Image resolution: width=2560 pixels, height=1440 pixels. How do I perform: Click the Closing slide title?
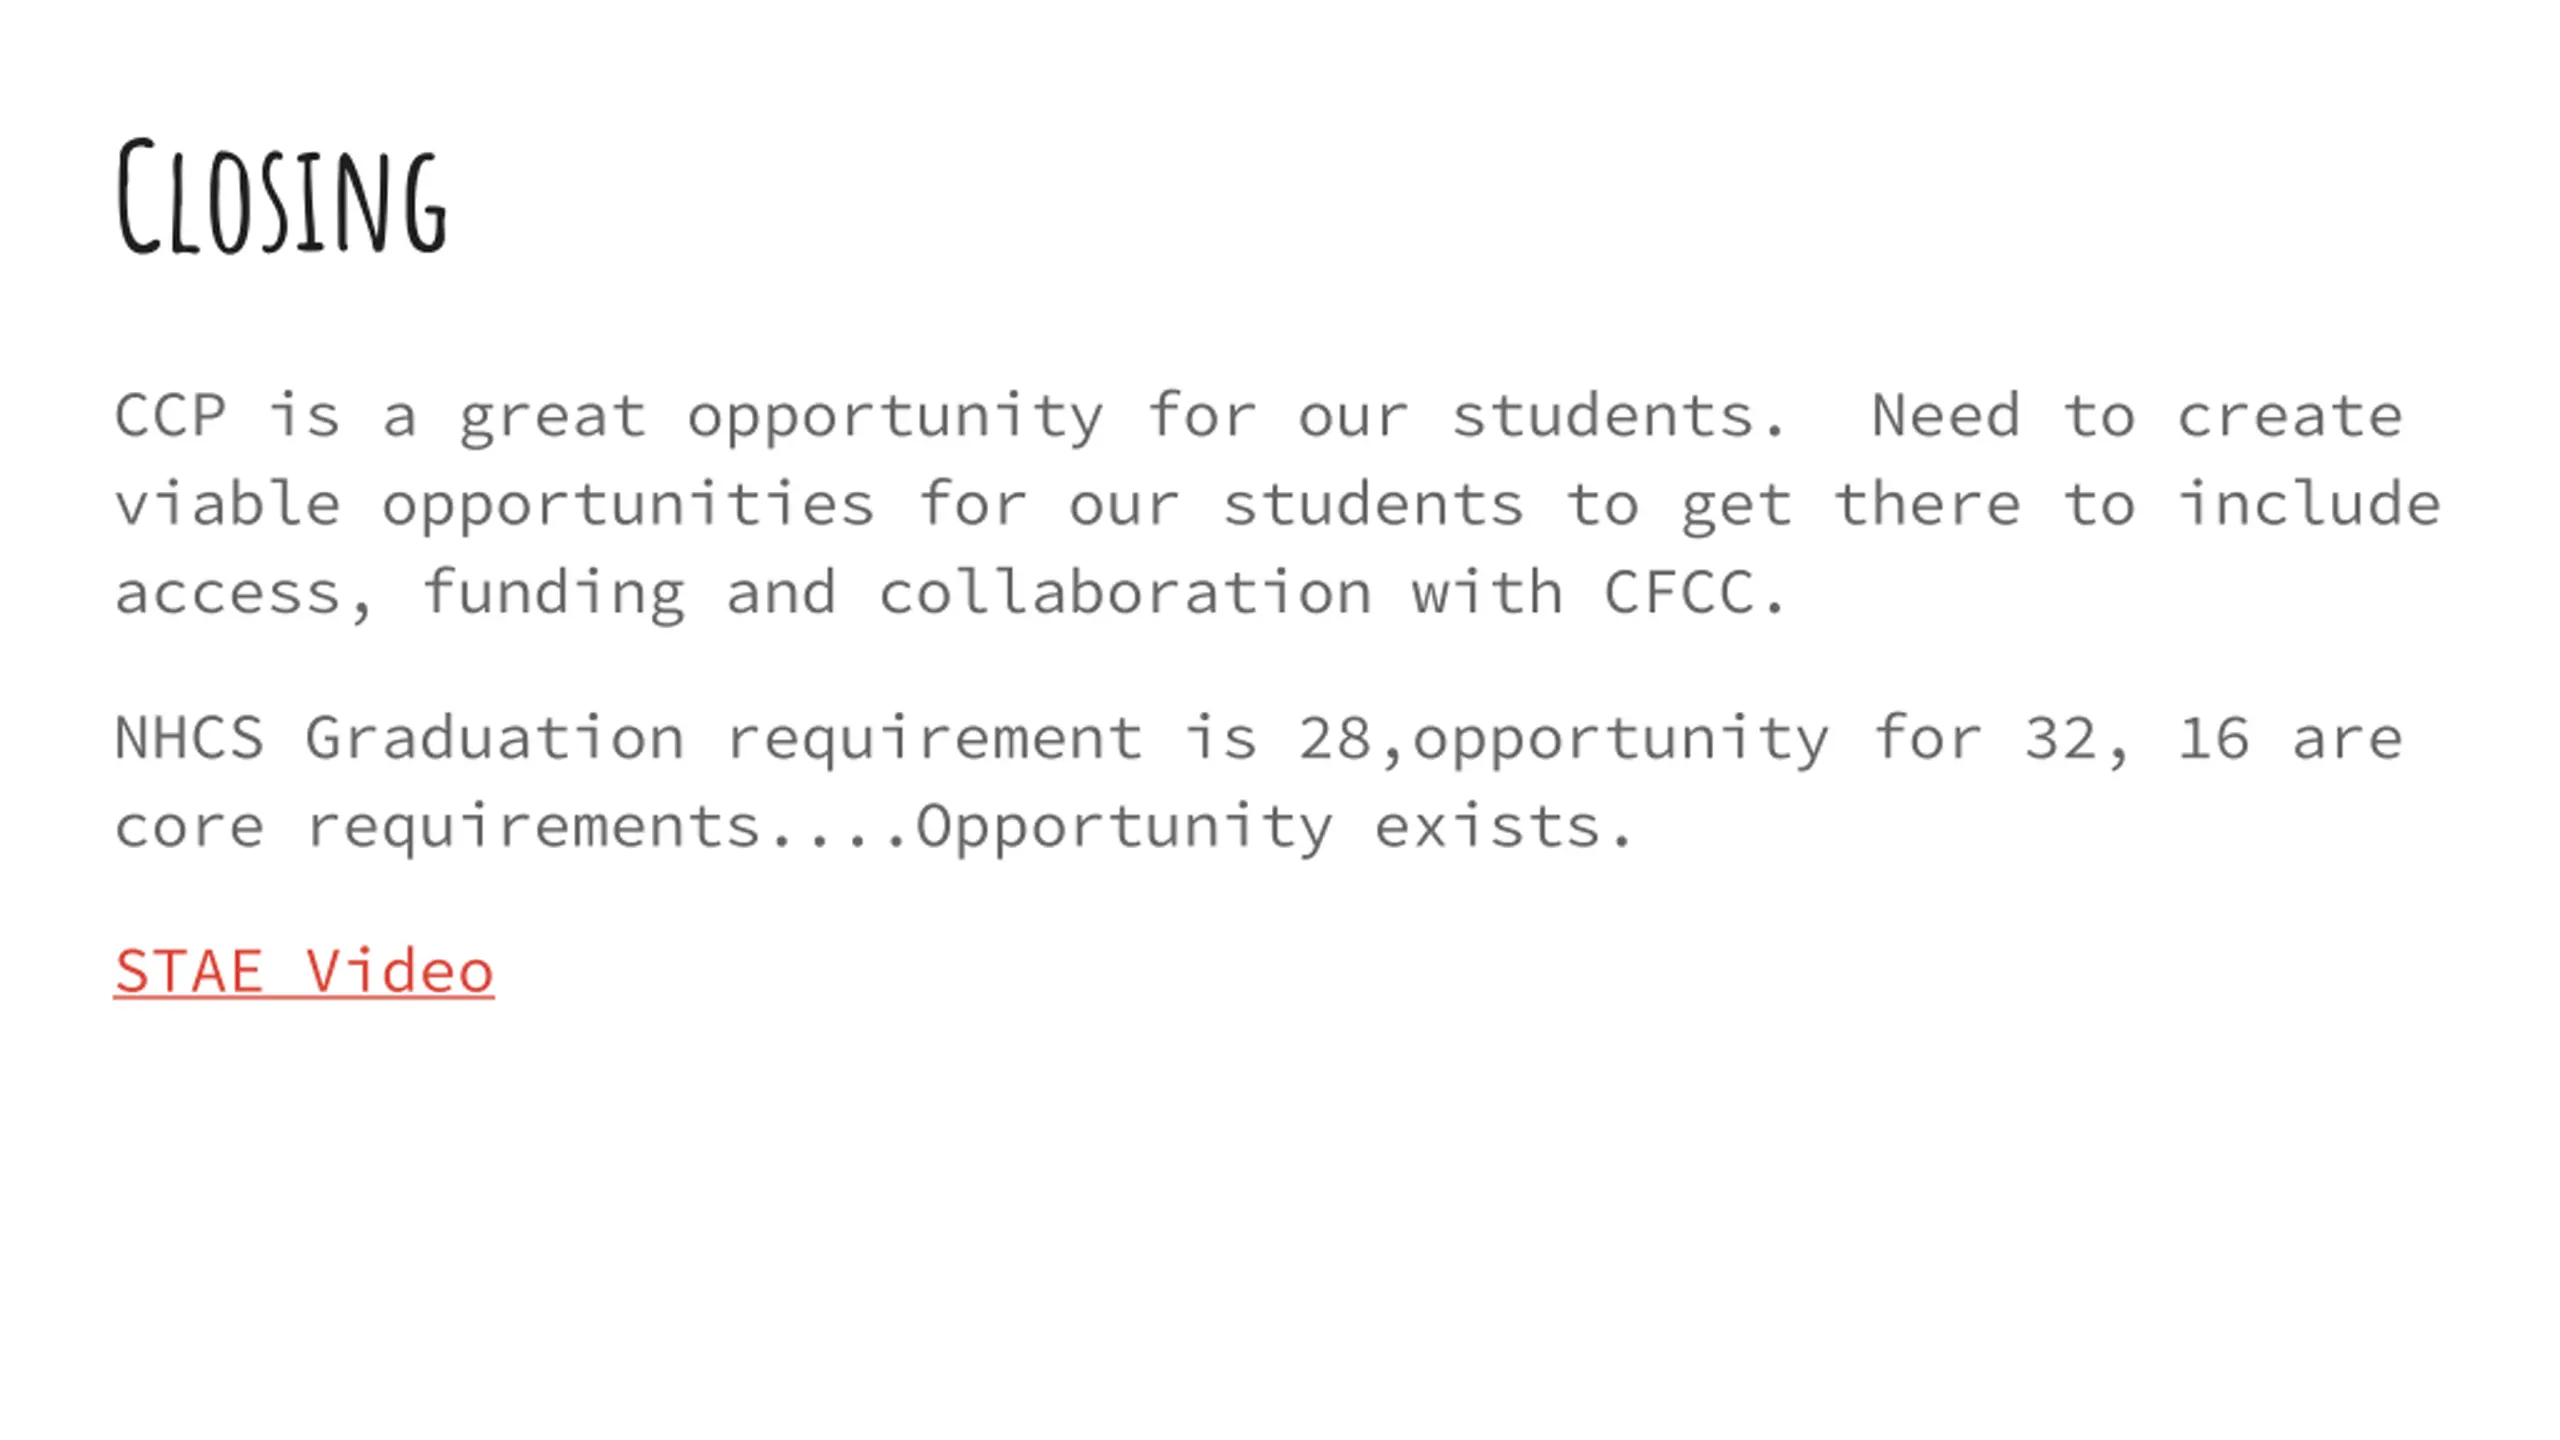coord(282,197)
